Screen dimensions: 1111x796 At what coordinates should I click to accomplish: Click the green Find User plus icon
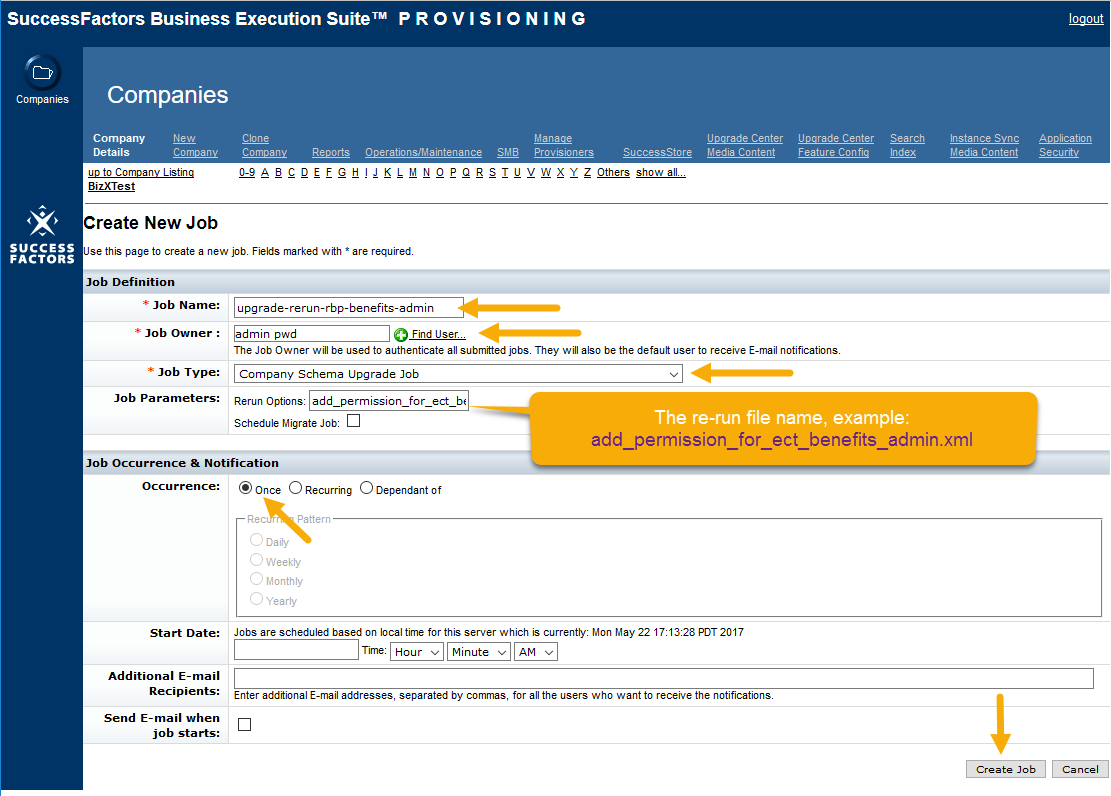(401, 335)
